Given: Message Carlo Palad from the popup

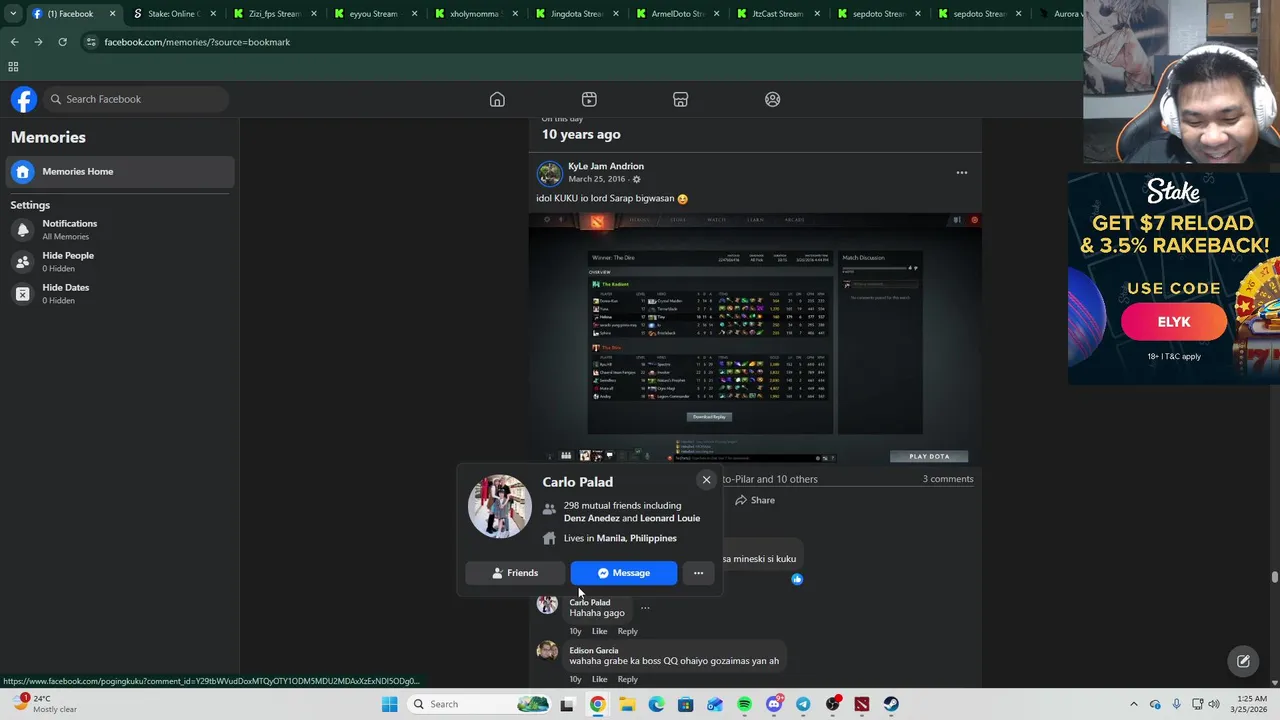Looking at the screenshot, I should (624, 573).
